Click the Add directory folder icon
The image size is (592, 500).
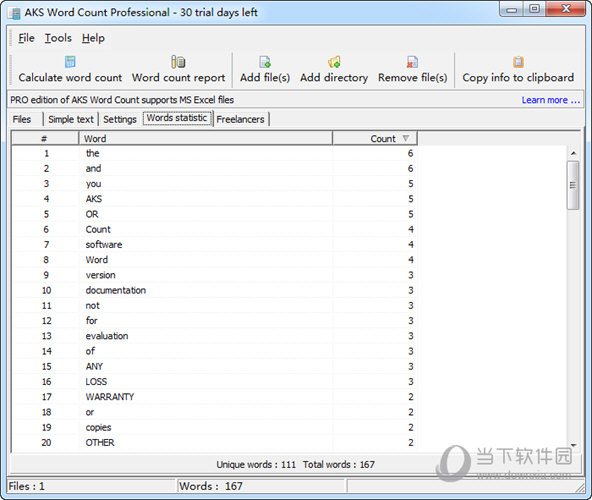click(334, 62)
